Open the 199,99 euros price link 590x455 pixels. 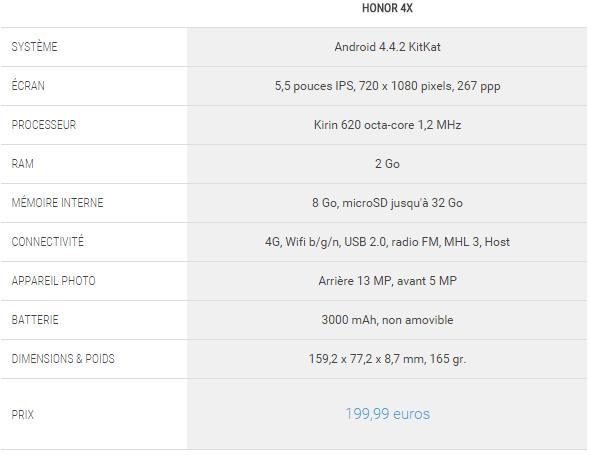point(387,414)
